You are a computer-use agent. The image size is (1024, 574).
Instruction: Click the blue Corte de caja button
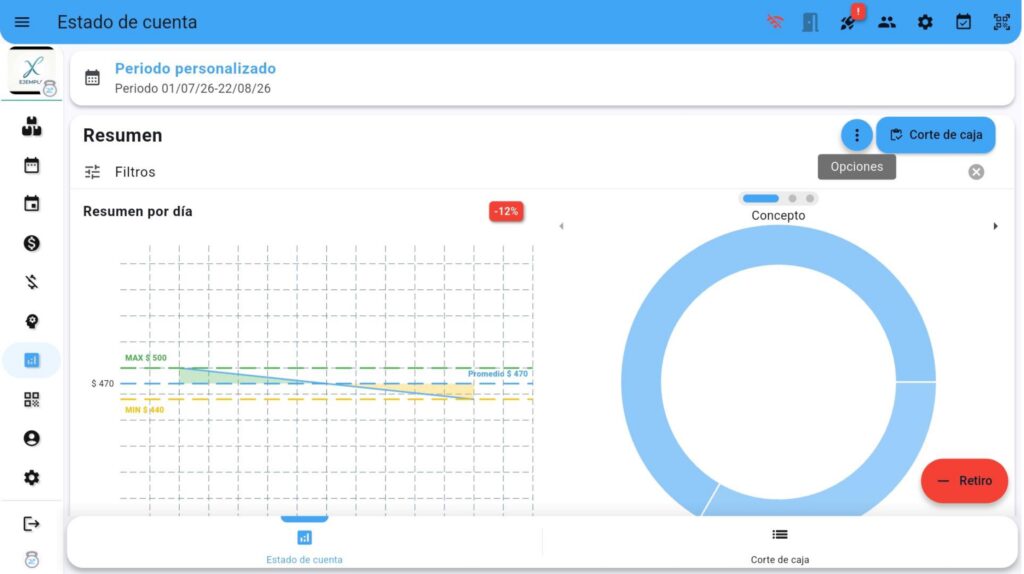[x=936, y=135]
